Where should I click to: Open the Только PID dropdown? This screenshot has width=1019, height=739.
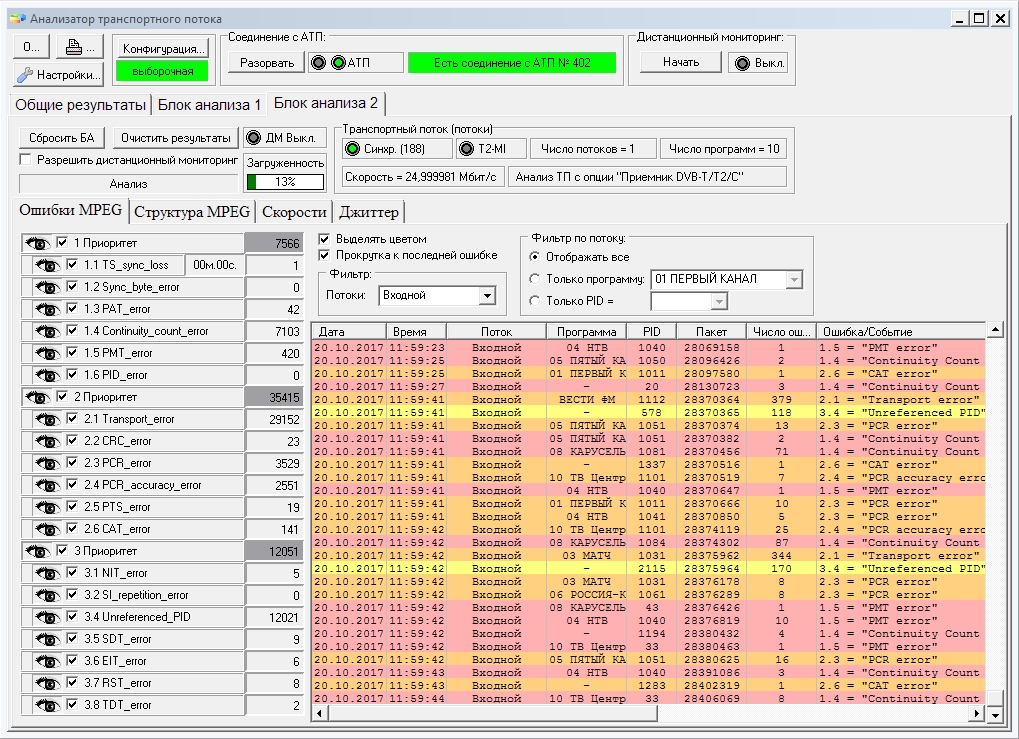tap(718, 302)
